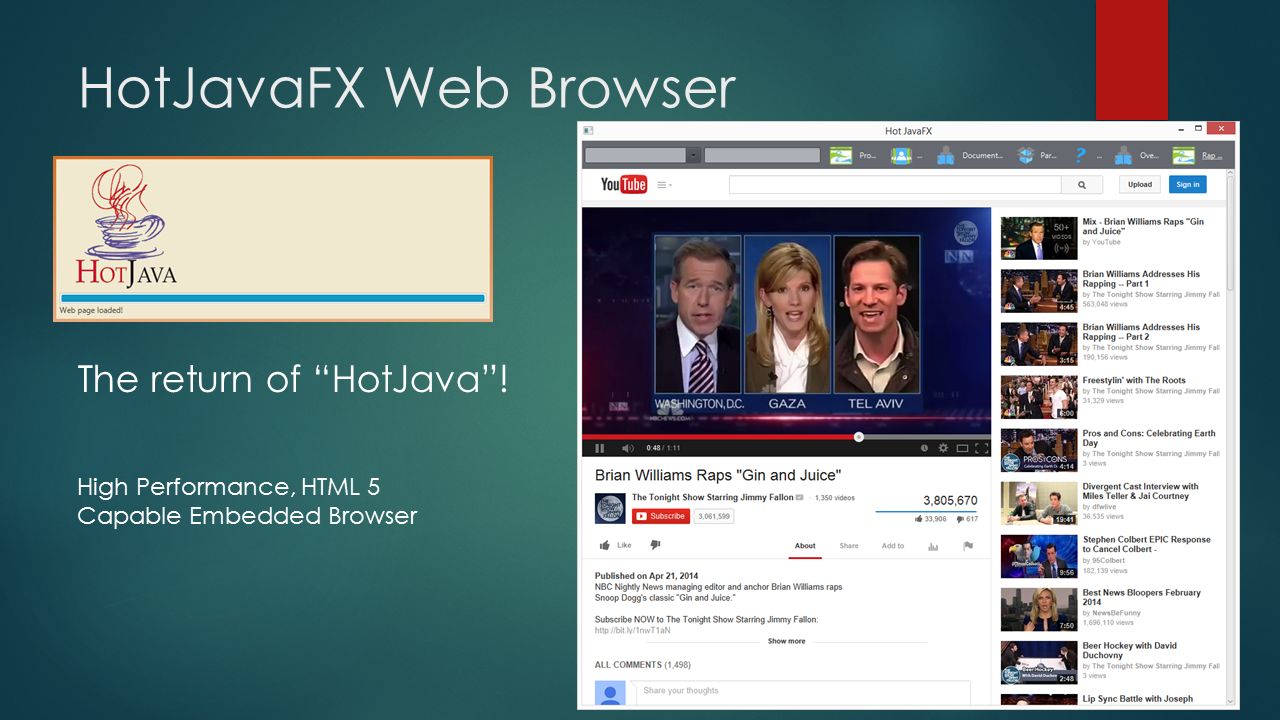The width and height of the screenshot is (1280, 720).
Task: Click the Watch Later clock icon
Action: click(924, 448)
